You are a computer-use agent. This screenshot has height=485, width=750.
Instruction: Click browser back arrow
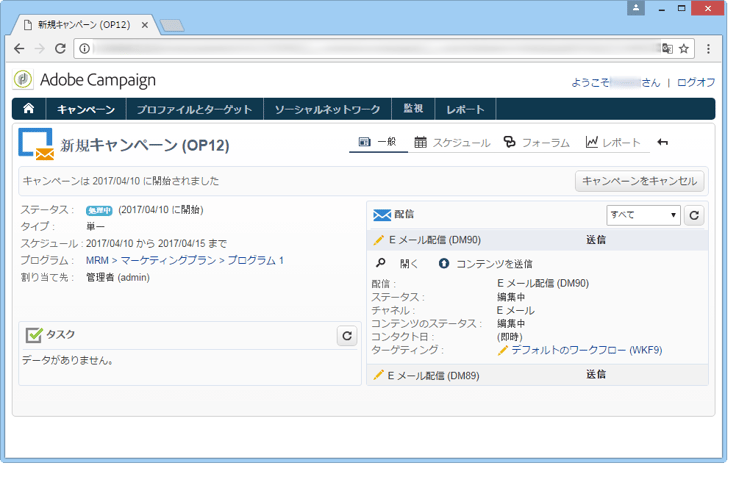tap(19, 48)
